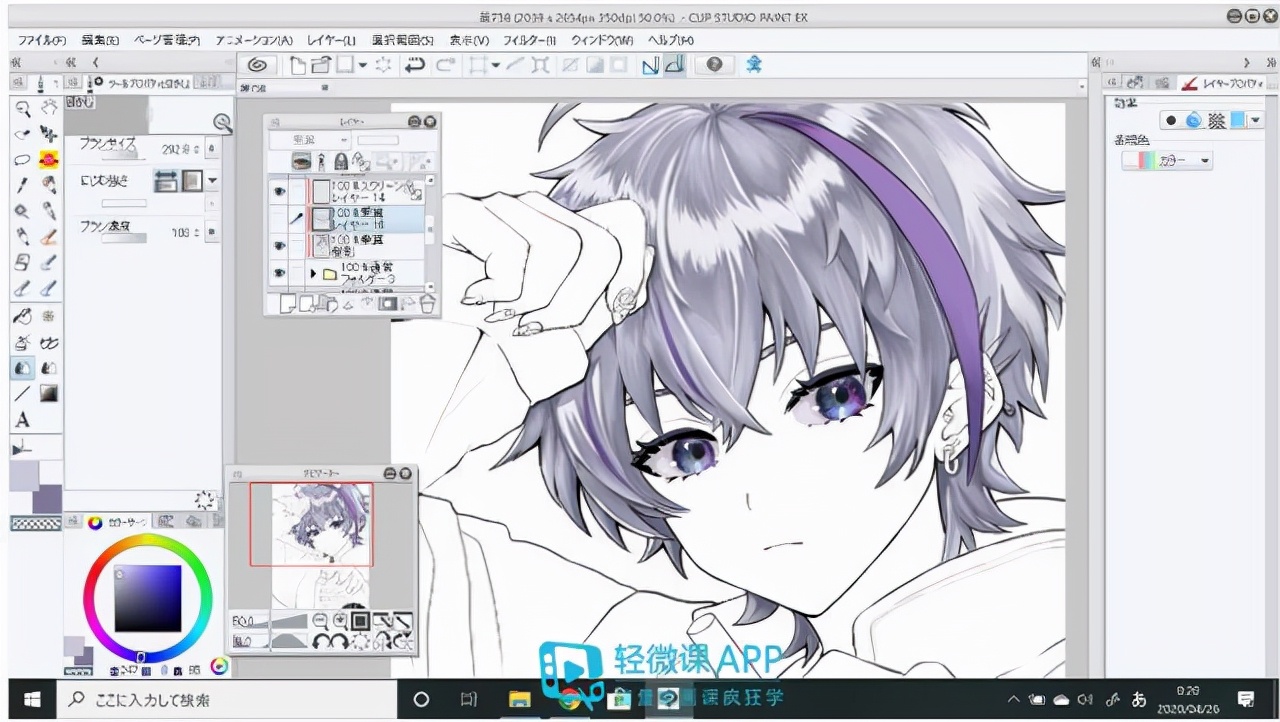
Task: Open the レイヤー(L) menu
Action: [331, 40]
